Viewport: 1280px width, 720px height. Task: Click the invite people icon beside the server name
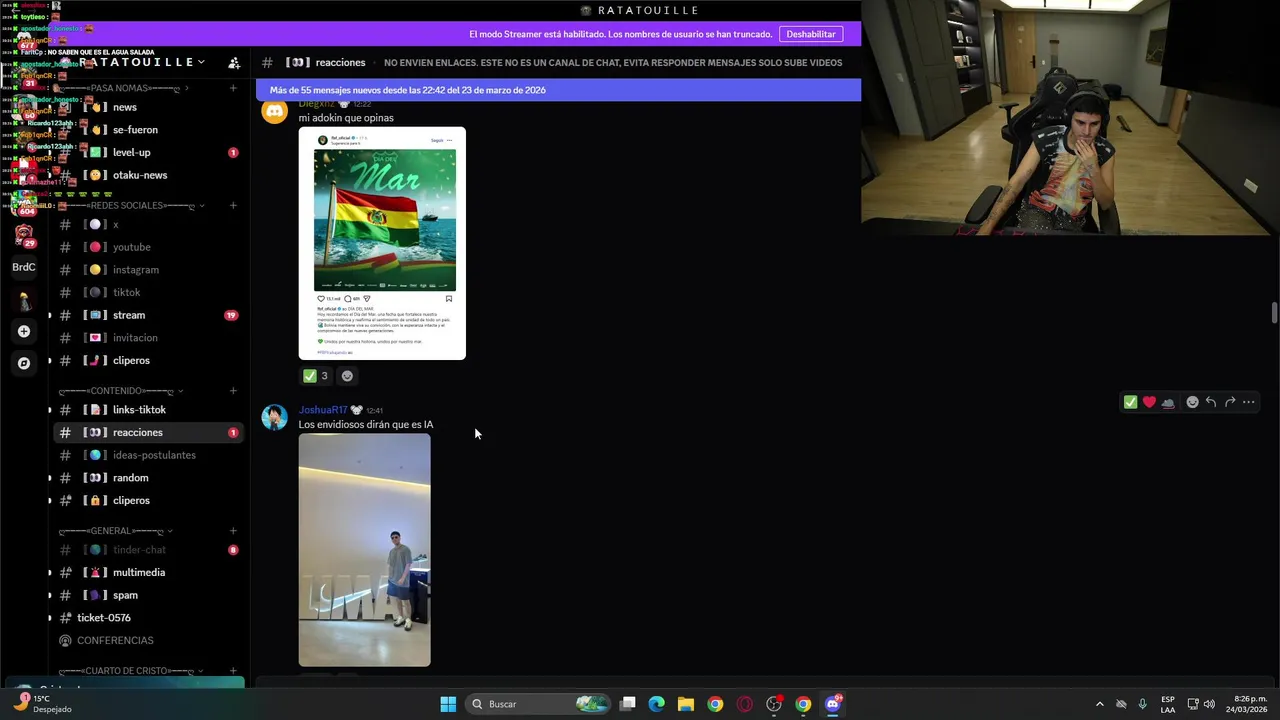pyautogui.click(x=234, y=63)
